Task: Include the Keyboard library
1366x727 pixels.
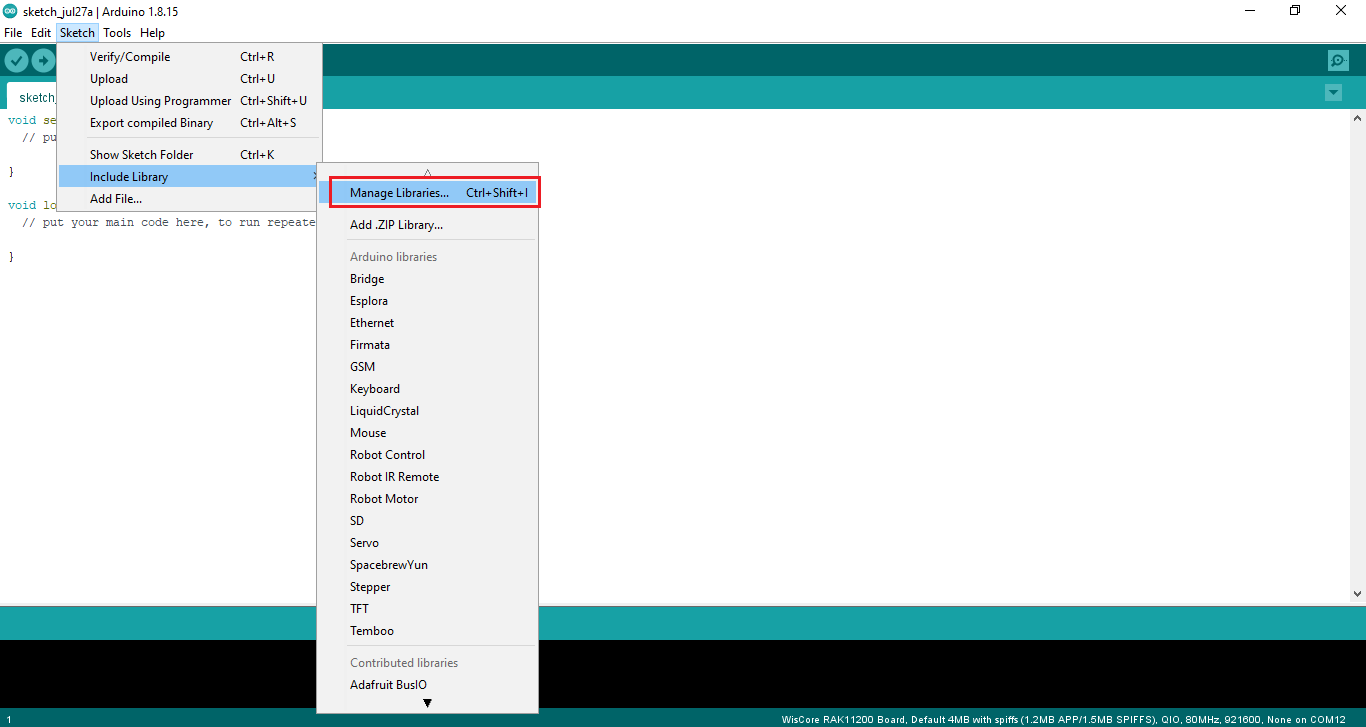Action: (x=428, y=389)
